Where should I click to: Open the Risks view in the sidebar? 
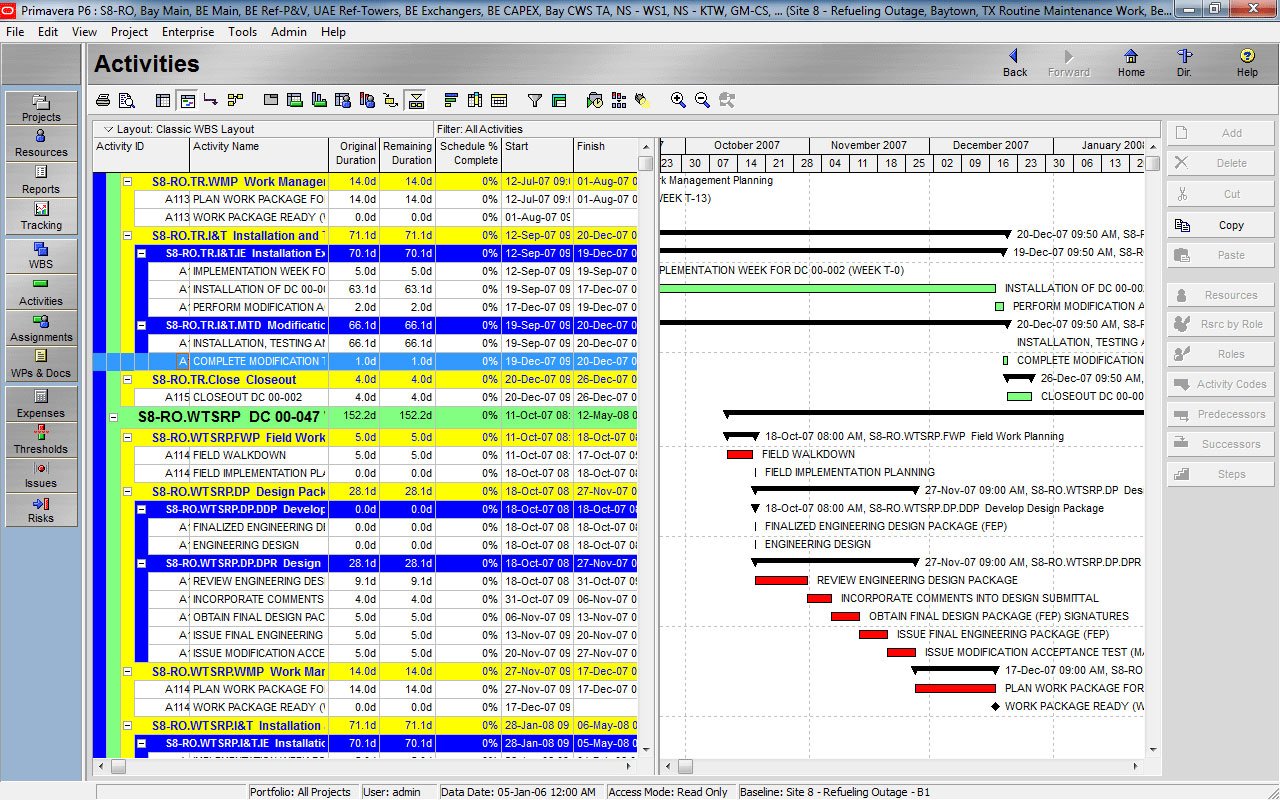41,510
